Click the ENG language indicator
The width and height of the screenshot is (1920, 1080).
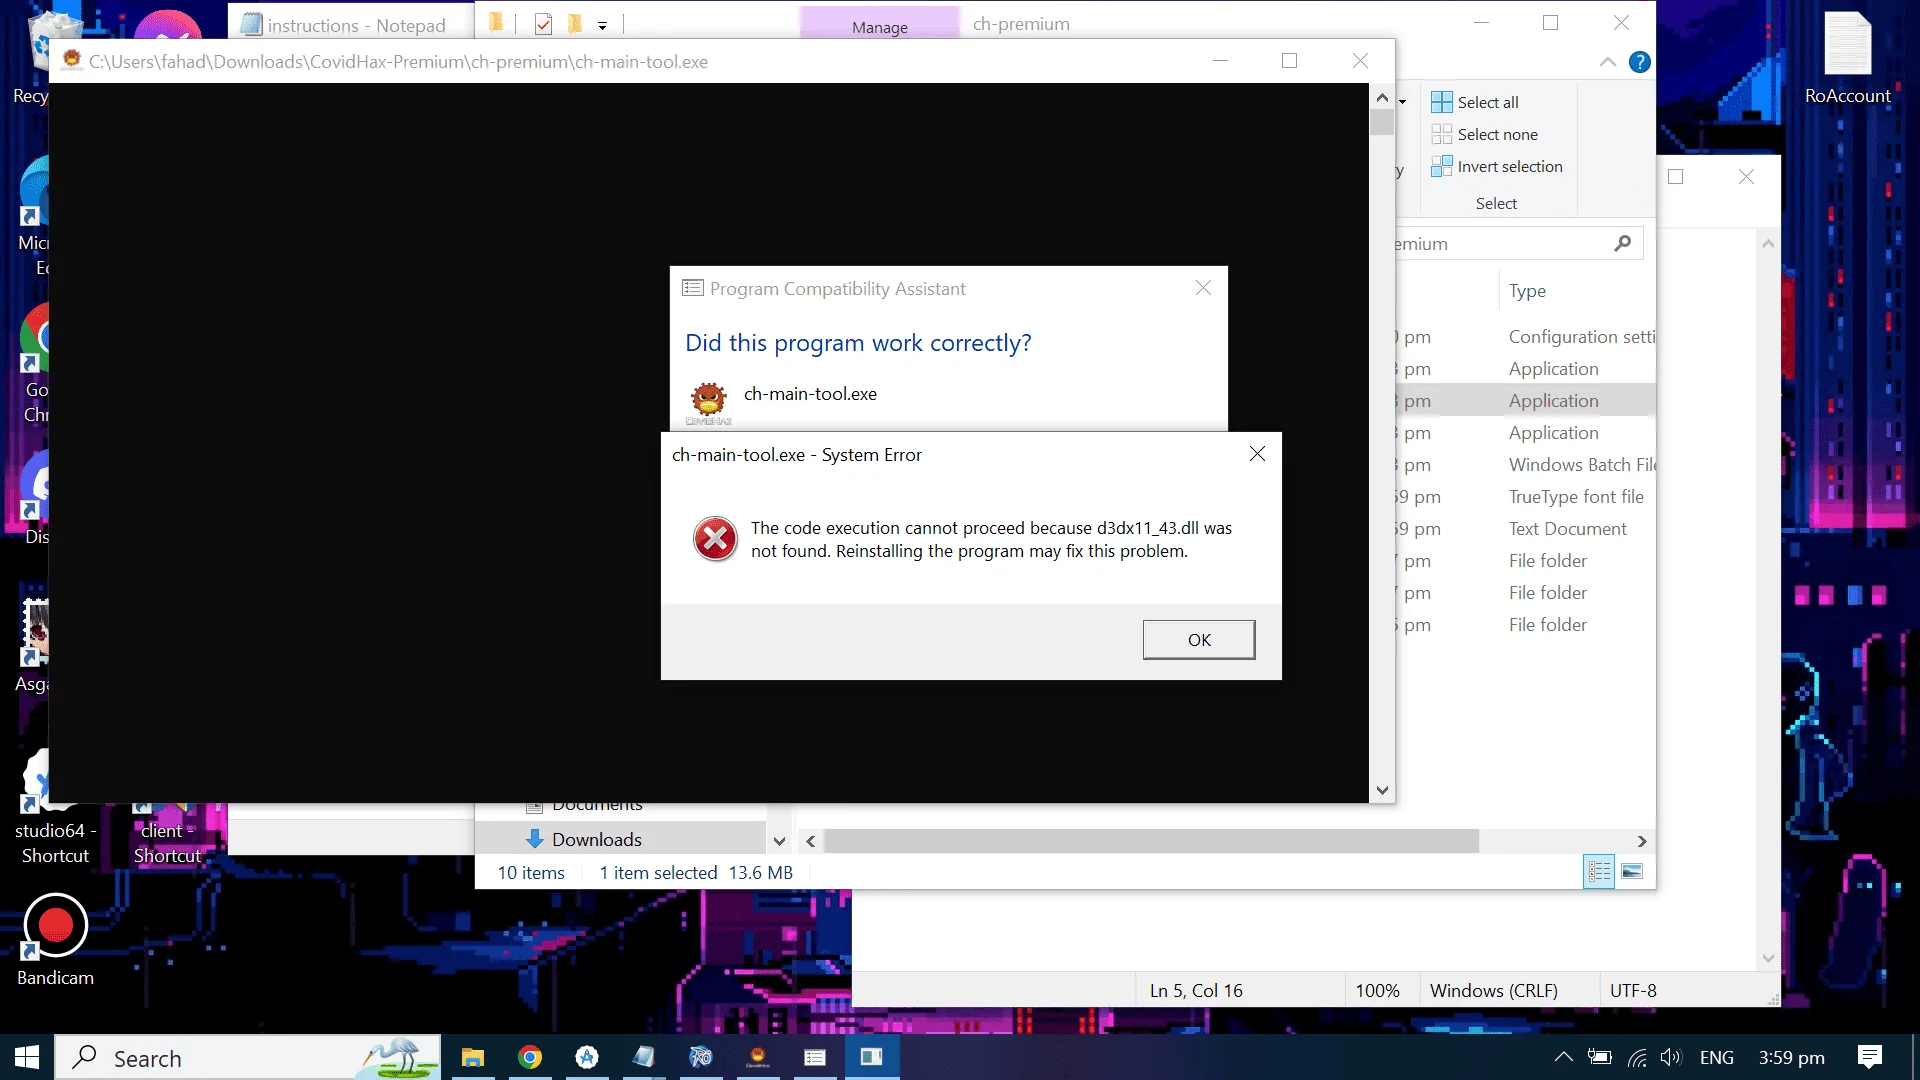pos(1716,1057)
